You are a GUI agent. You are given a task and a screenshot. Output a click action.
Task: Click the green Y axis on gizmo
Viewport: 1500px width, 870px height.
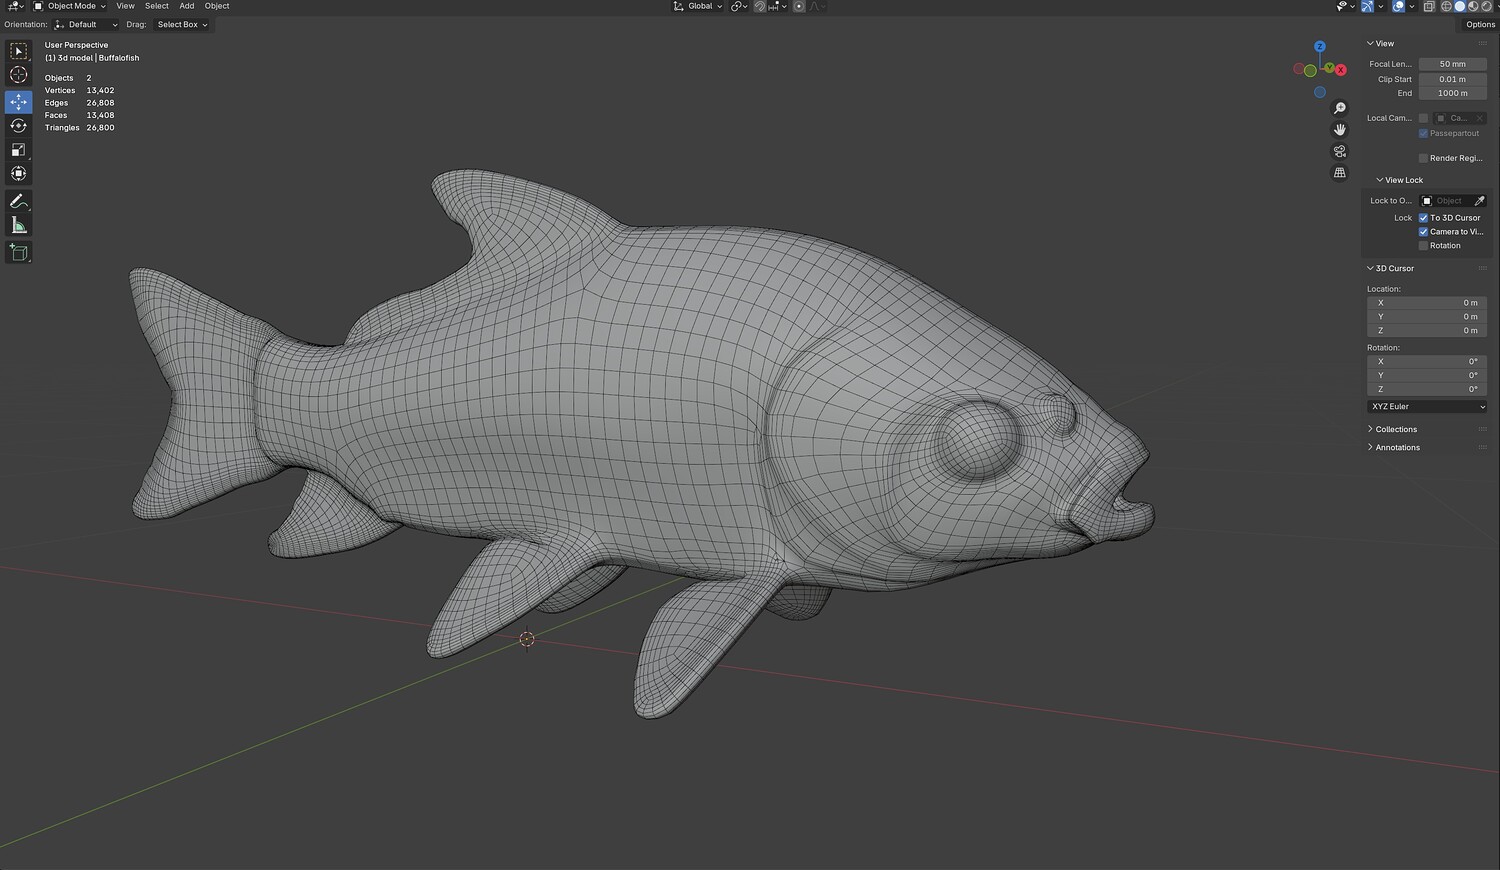(x=1329, y=69)
